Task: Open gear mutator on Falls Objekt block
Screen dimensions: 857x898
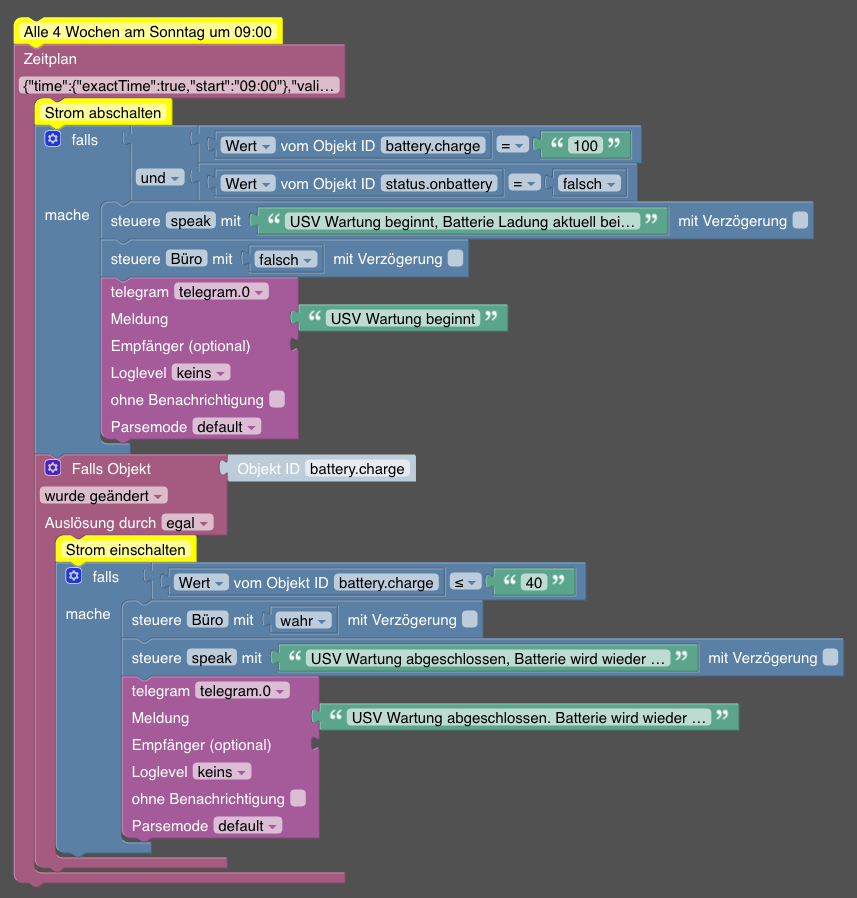Action: (53, 468)
